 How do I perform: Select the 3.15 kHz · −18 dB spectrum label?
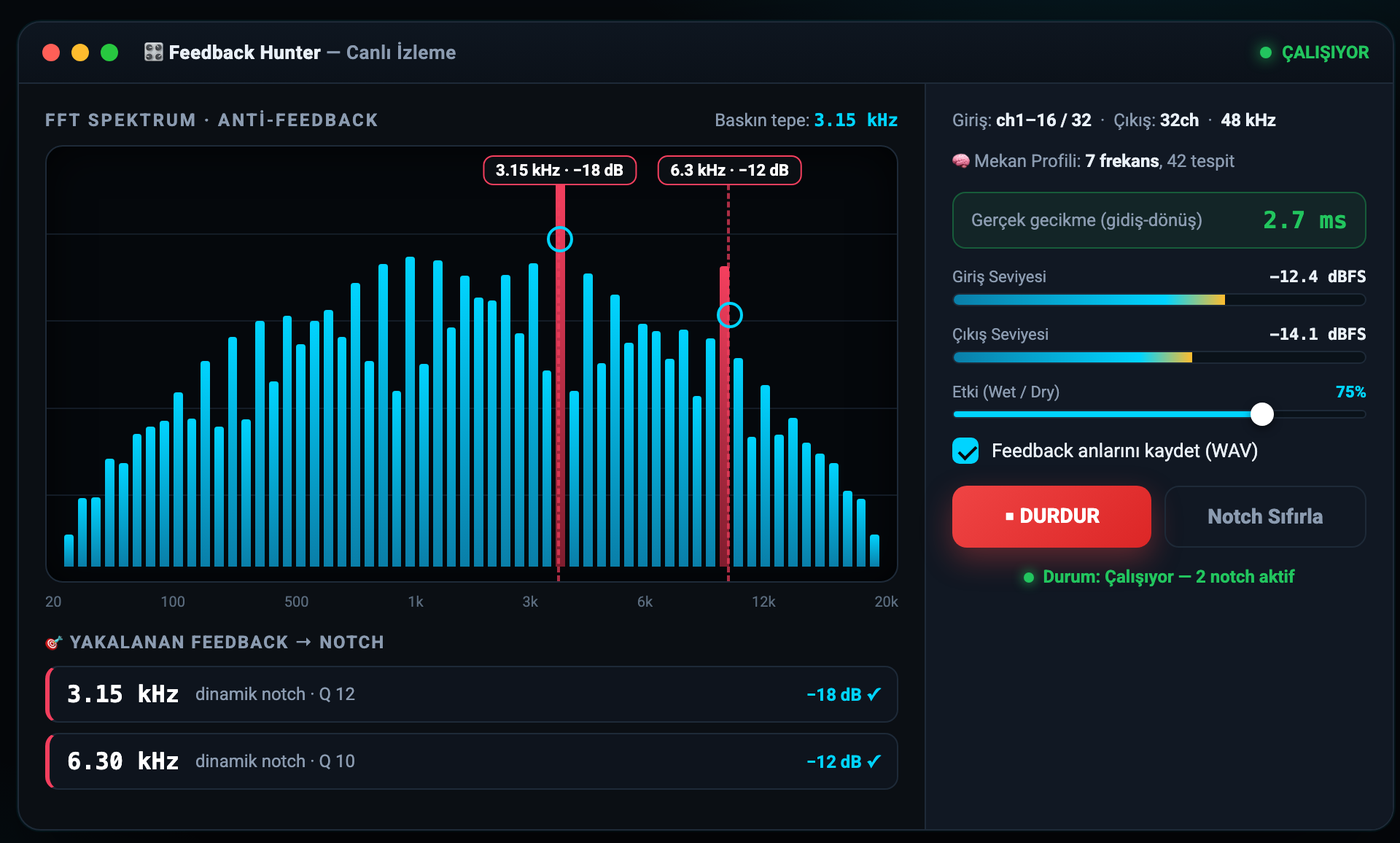coord(560,171)
